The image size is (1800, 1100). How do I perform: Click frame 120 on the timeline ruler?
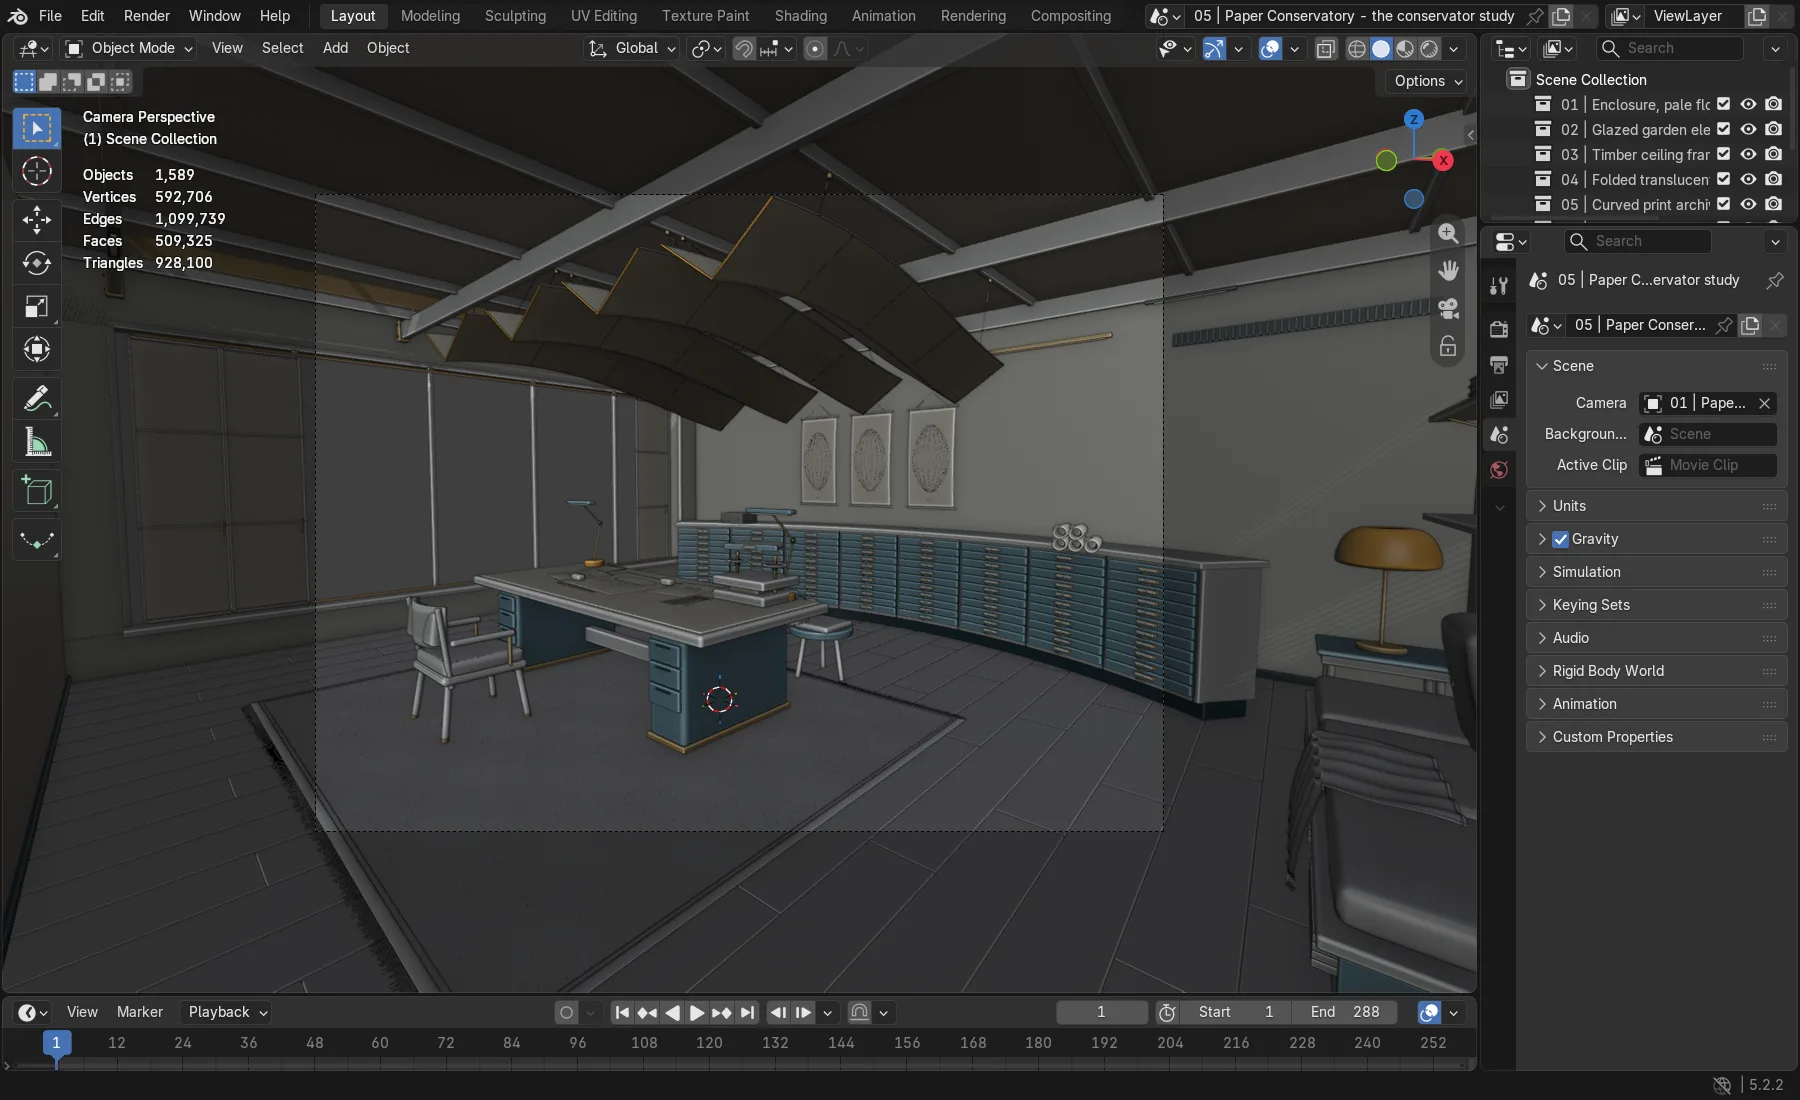tap(709, 1042)
